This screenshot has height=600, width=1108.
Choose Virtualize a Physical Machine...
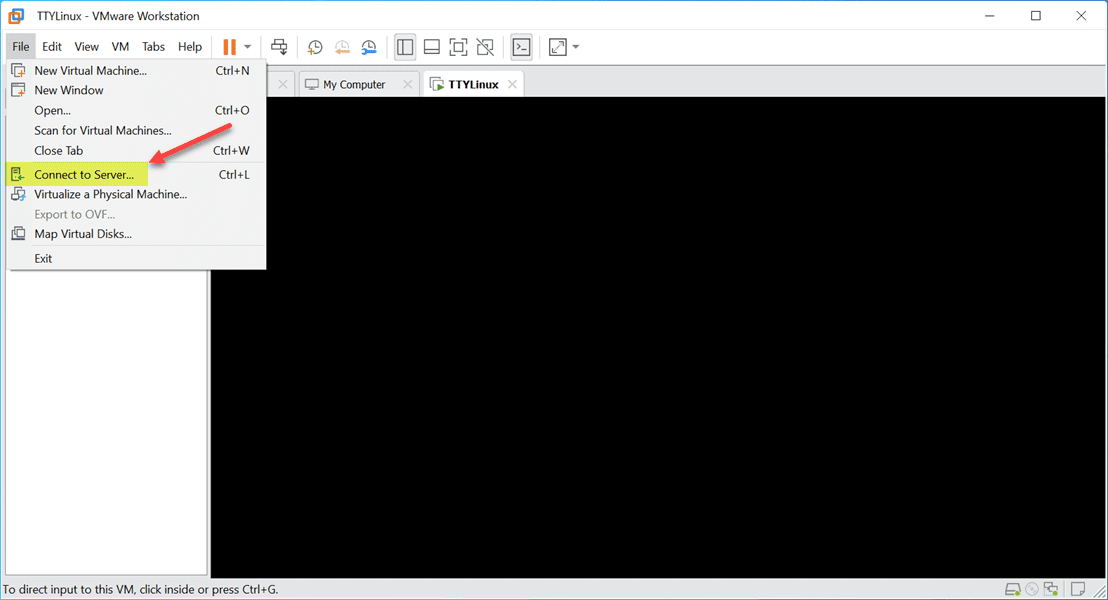pos(136,194)
